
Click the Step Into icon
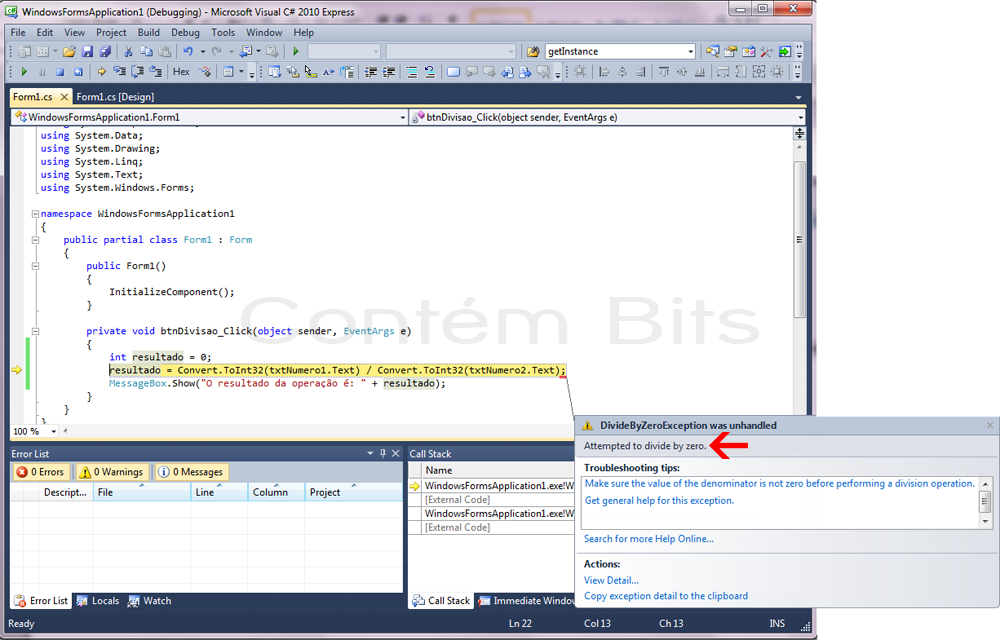pos(119,72)
